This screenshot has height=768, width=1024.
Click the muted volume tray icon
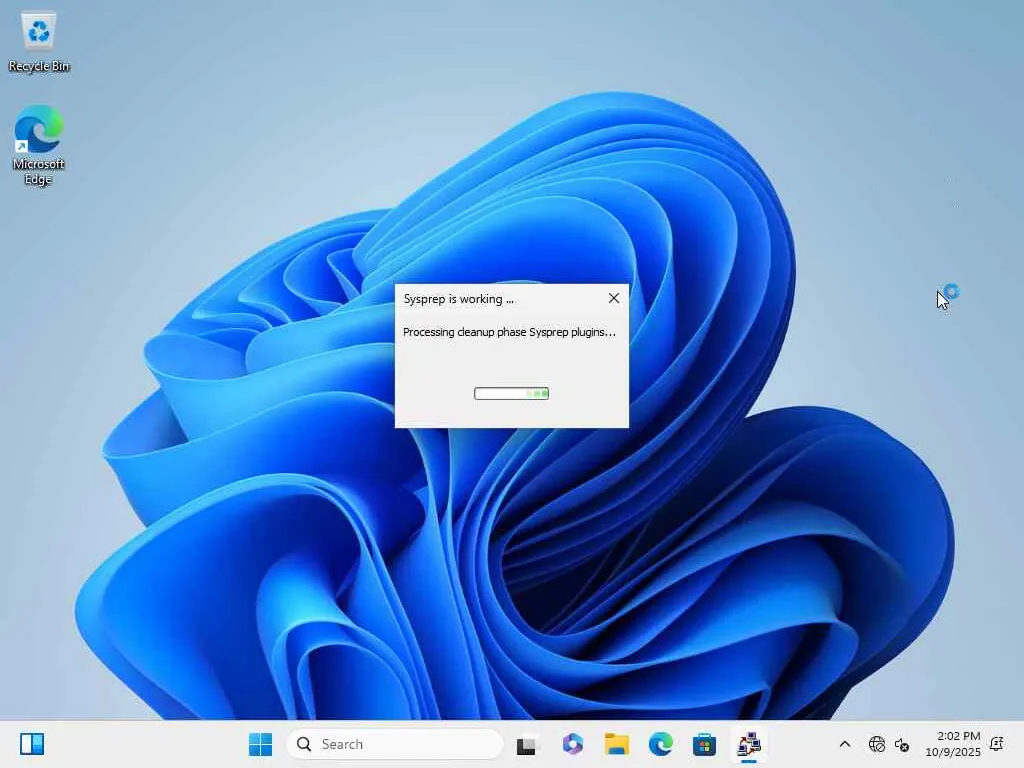click(x=902, y=744)
